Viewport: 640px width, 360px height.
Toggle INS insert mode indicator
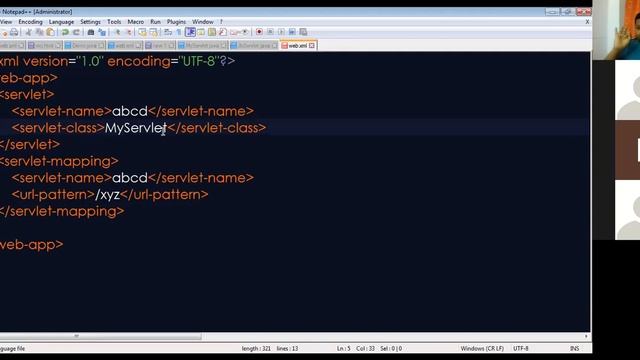coord(574,349)
